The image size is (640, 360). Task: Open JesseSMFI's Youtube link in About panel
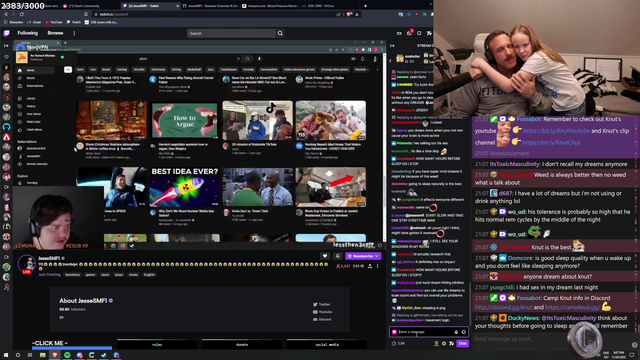[322, 312]
